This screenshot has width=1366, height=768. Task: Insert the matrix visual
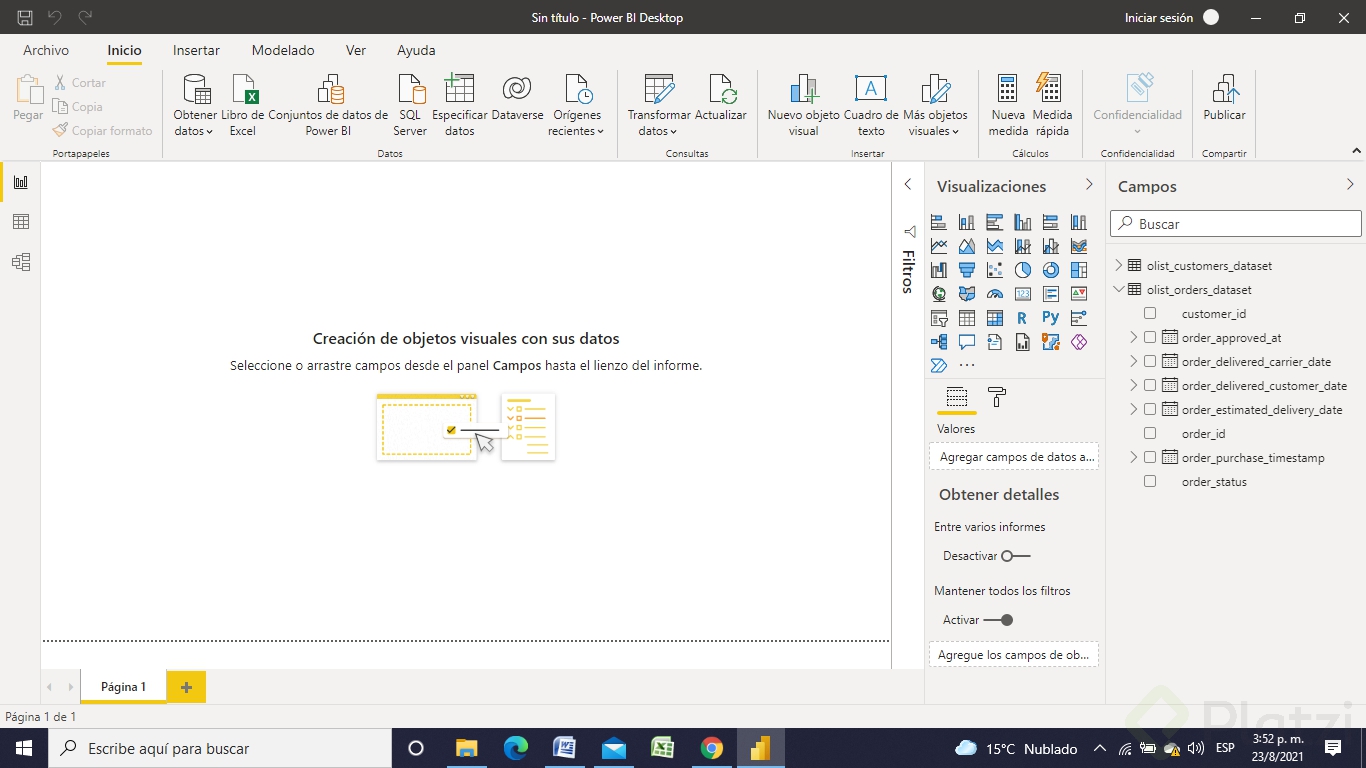point(994,318)
